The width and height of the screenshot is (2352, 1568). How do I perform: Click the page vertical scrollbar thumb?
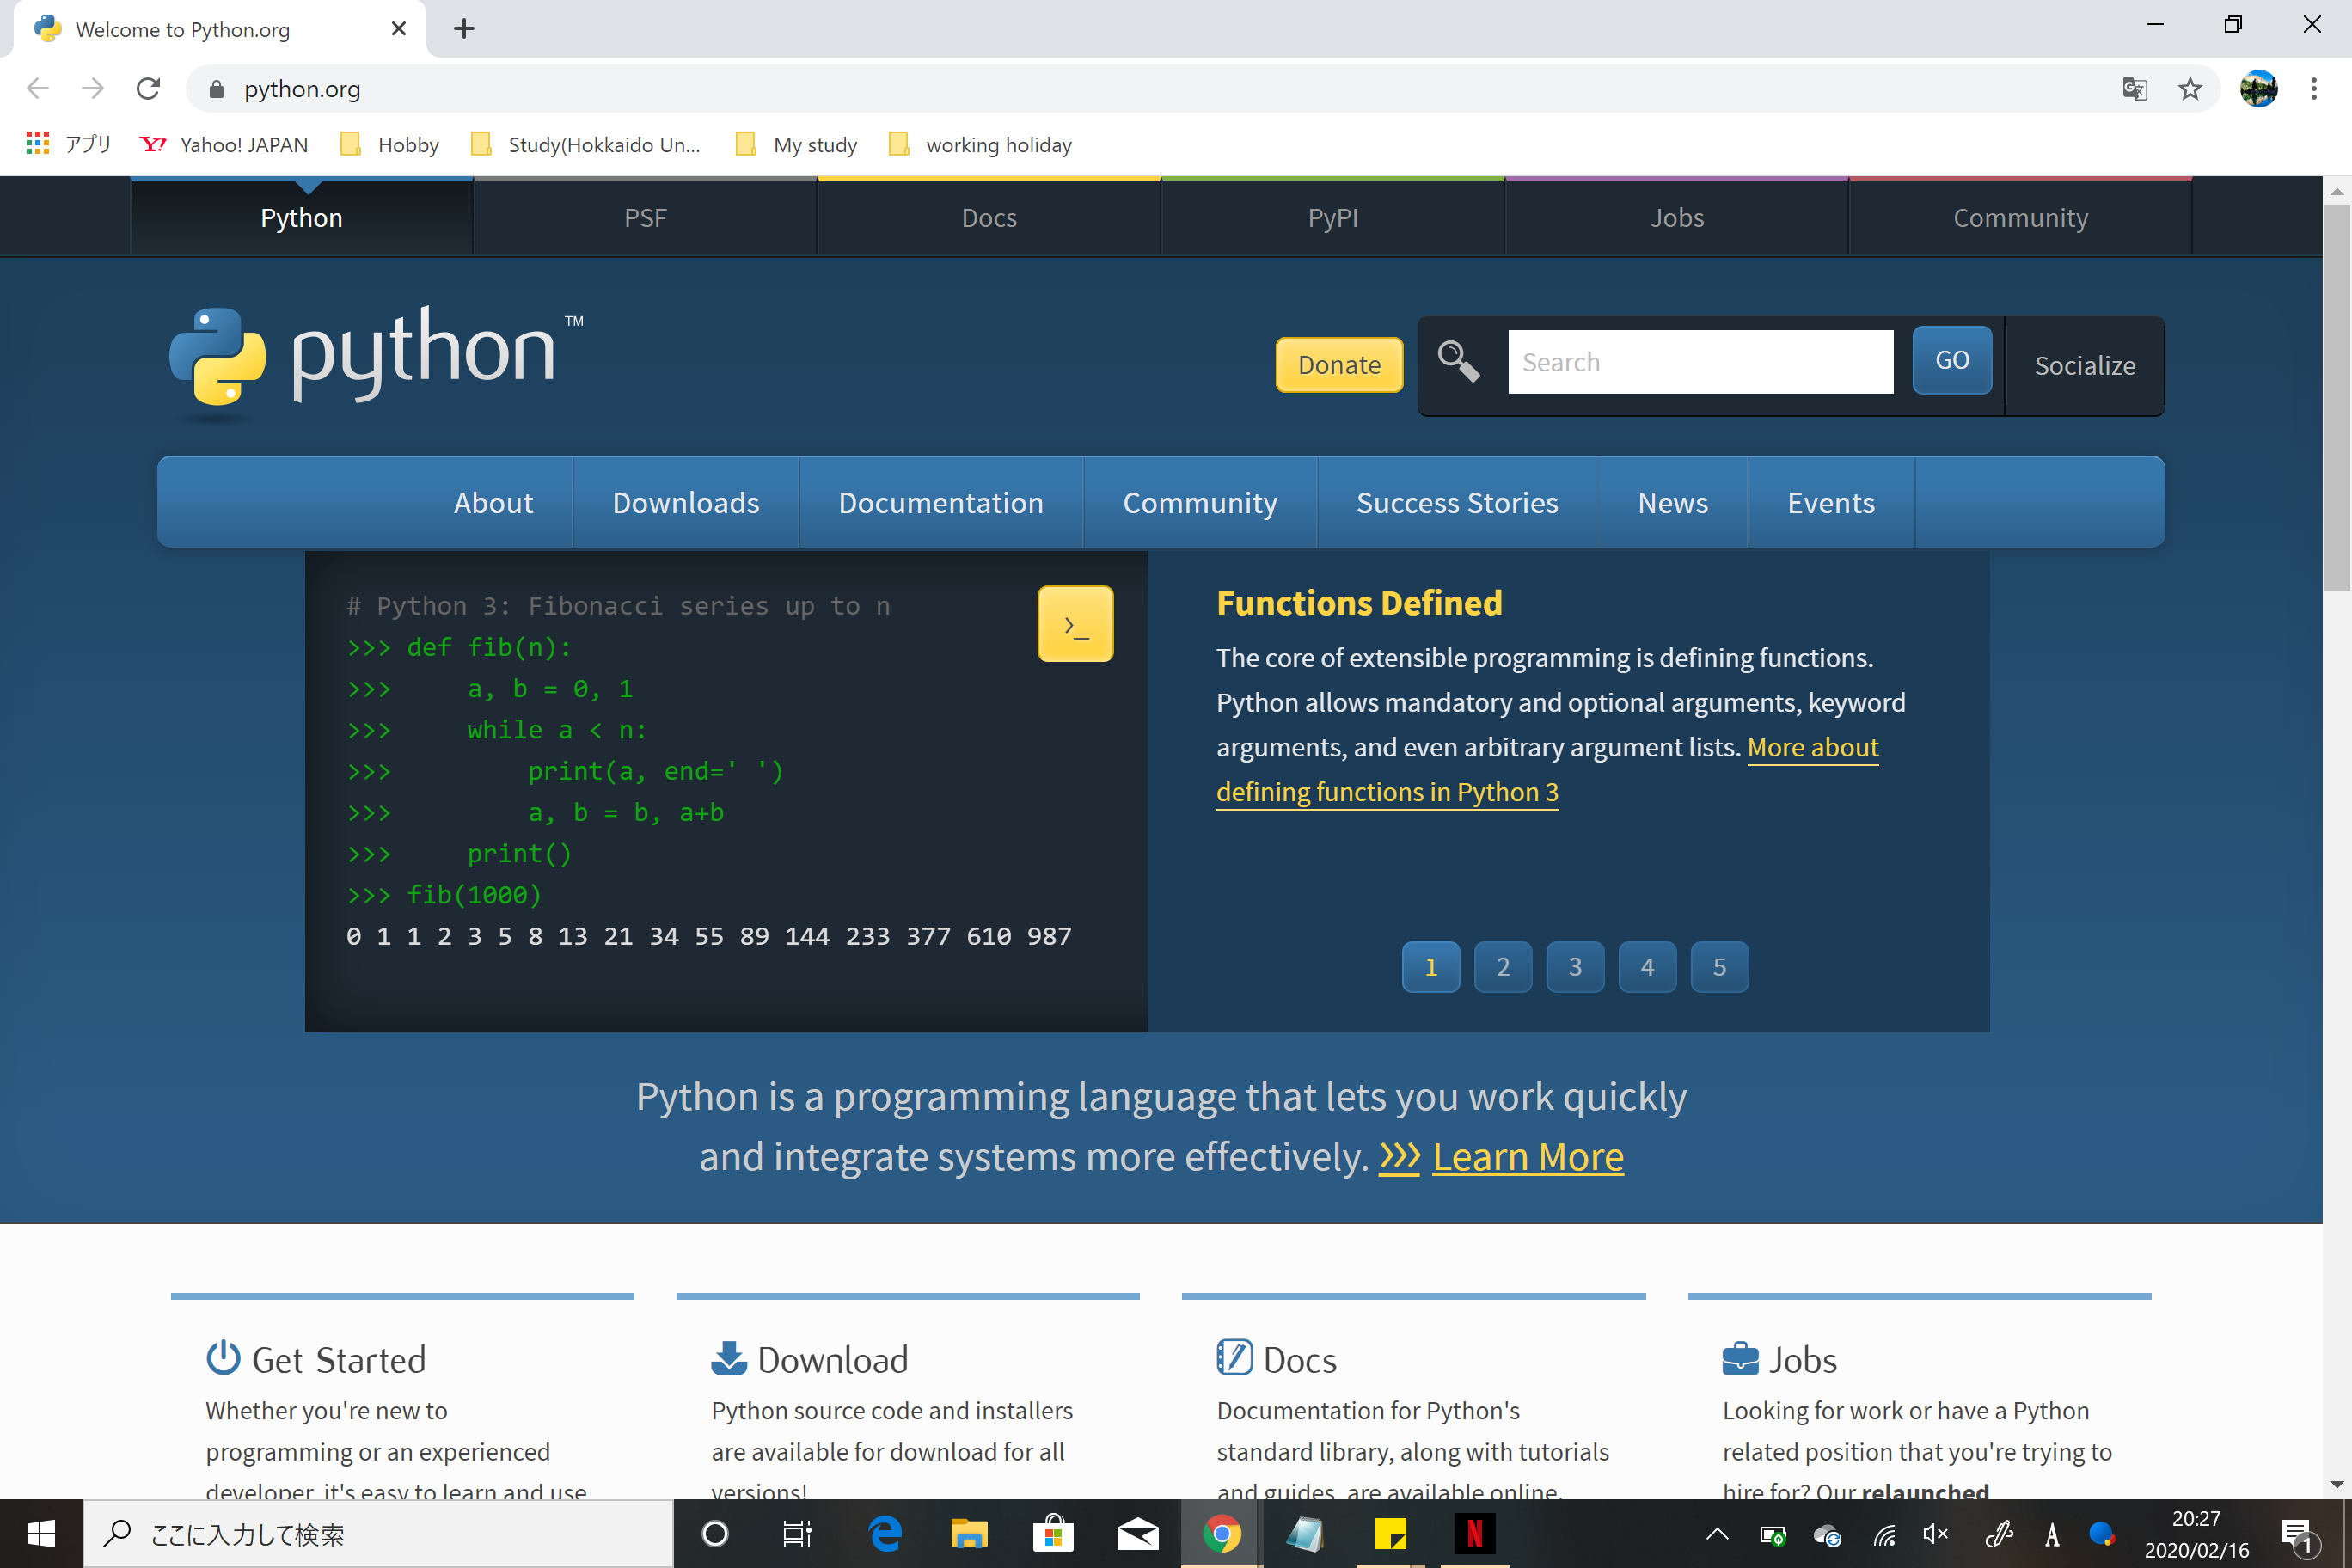(x=2336, y=397)
